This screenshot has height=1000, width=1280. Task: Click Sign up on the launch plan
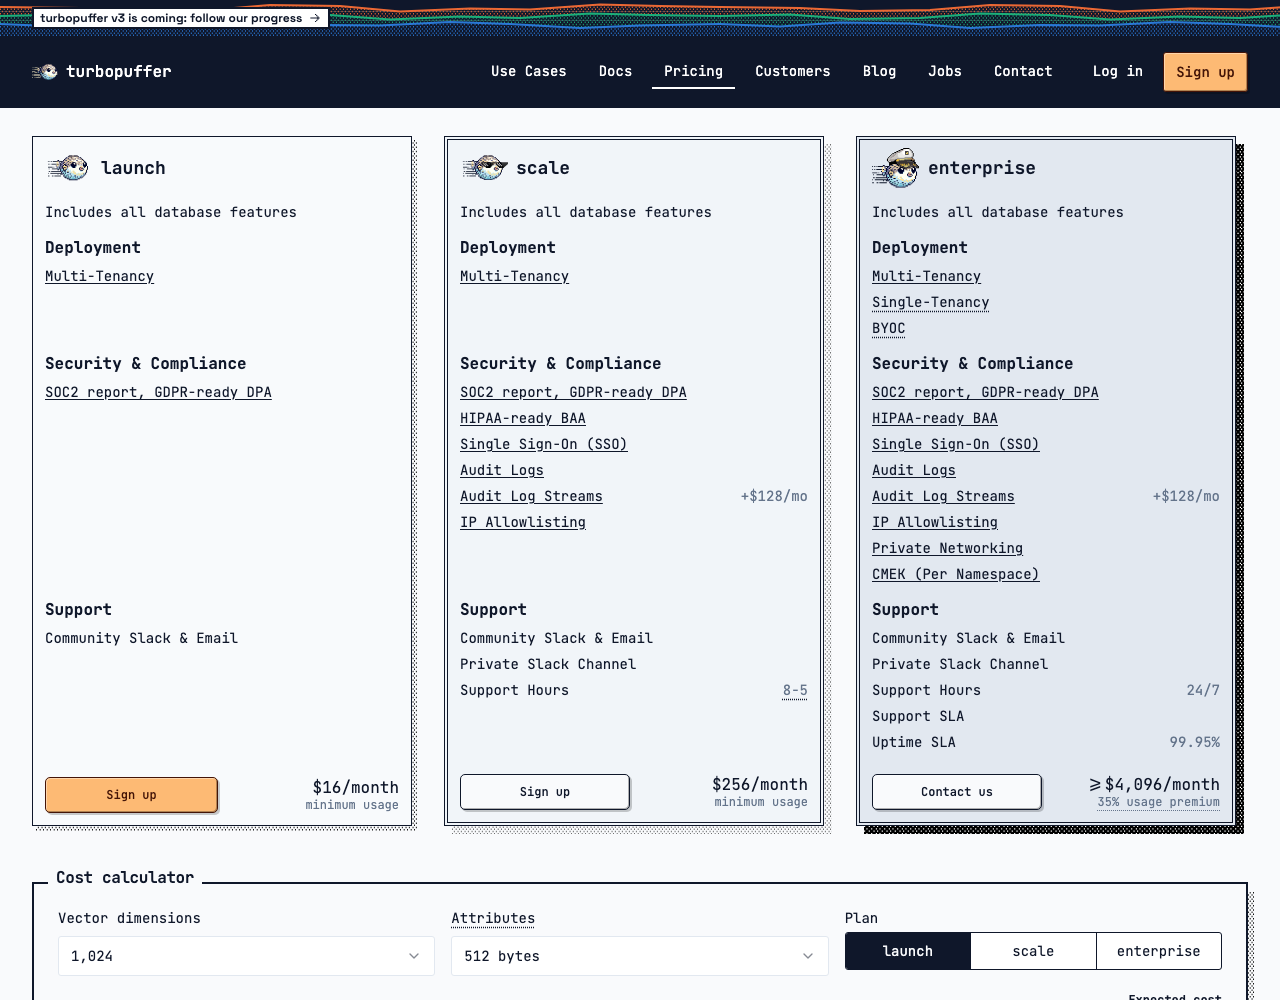coord(131,795)
